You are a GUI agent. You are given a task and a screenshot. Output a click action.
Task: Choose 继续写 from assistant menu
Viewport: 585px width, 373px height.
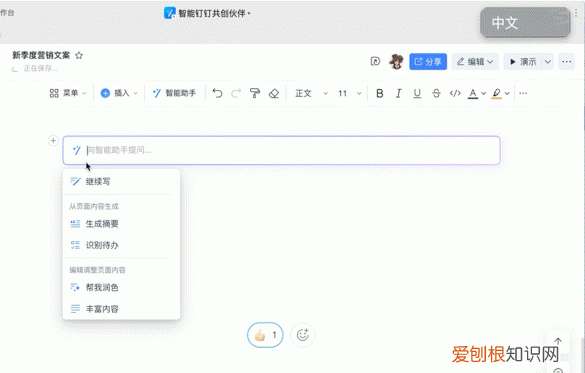[x=121, y=182]
